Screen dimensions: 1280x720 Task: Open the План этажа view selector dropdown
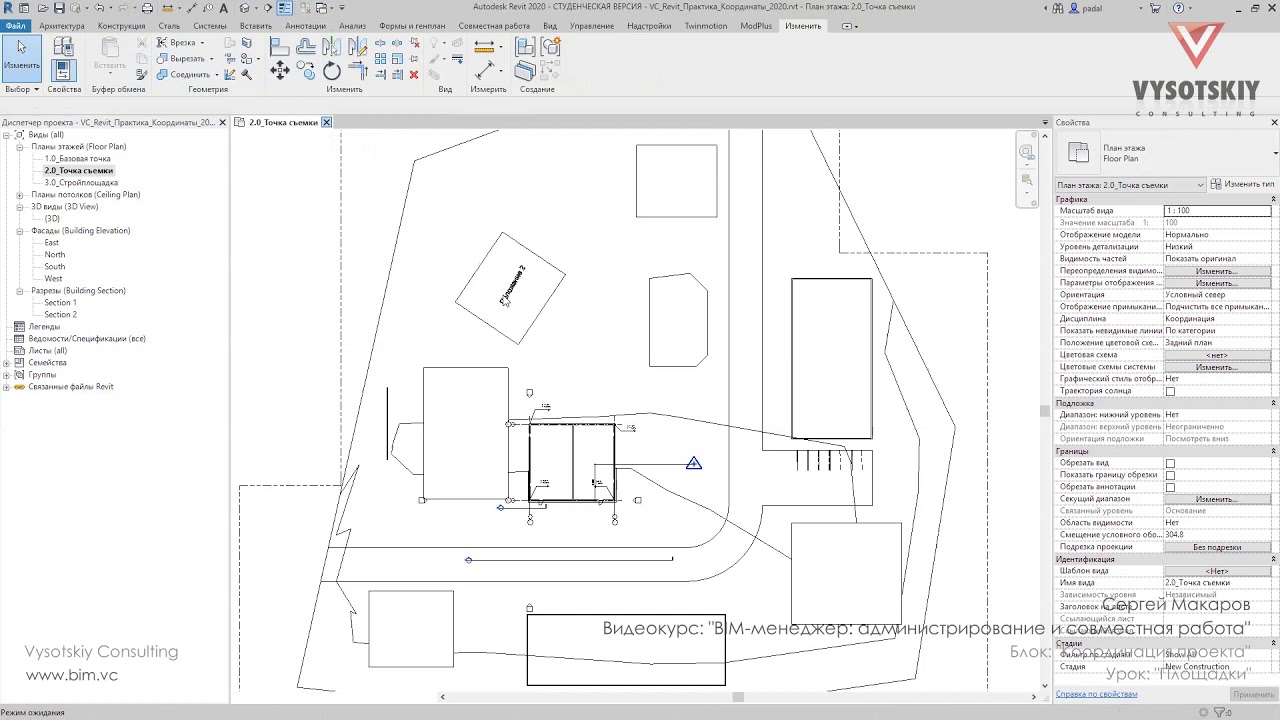click(x=1131, y=185)
